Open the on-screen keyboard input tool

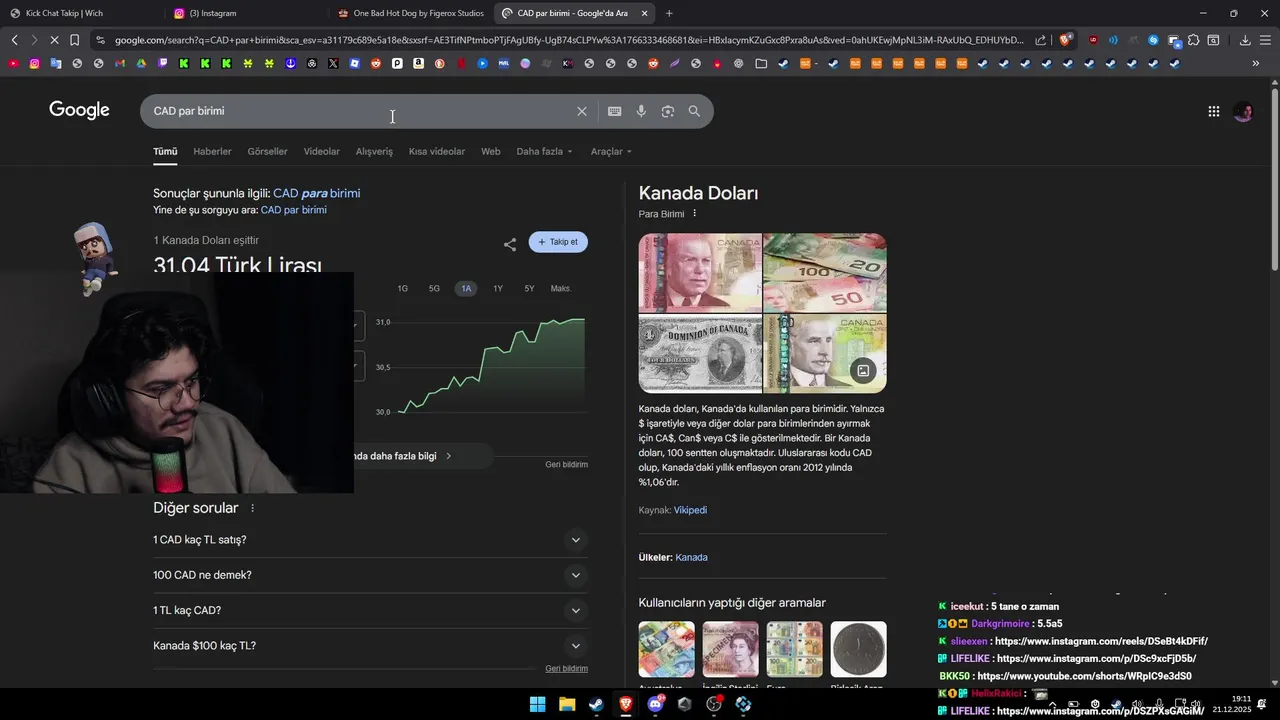coord(614,111)
